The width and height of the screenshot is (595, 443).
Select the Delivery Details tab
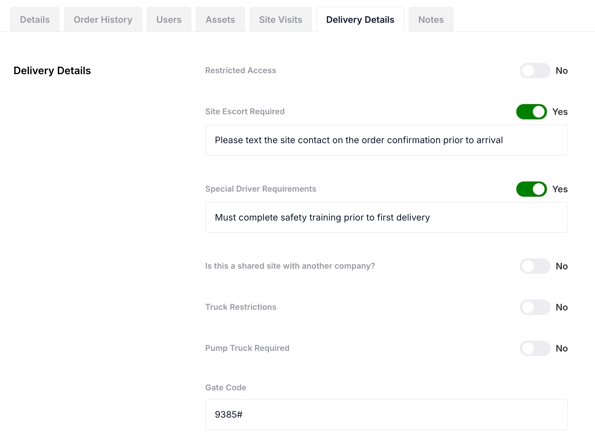360,19
